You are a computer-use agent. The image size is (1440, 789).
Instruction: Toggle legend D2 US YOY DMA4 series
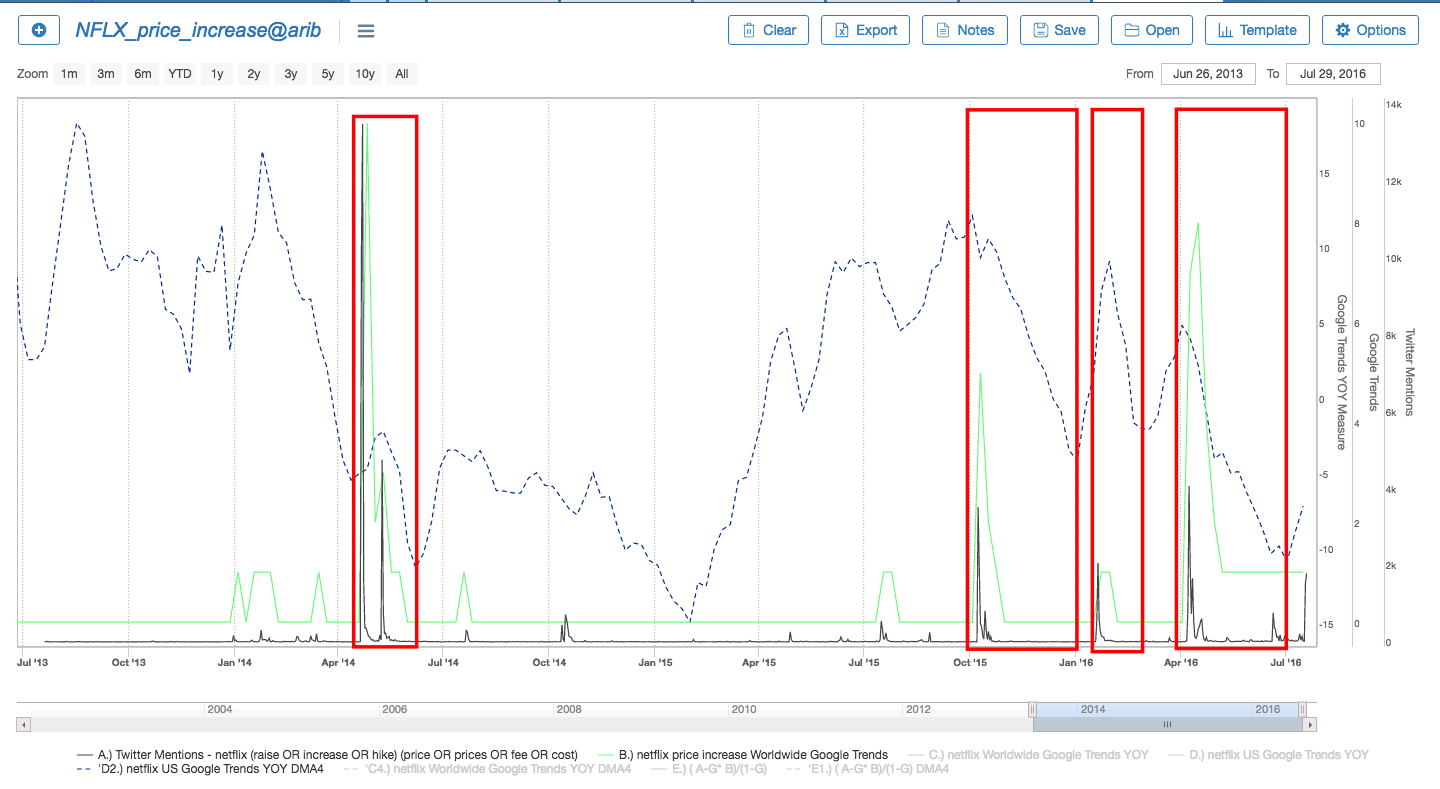click(200, 769)
